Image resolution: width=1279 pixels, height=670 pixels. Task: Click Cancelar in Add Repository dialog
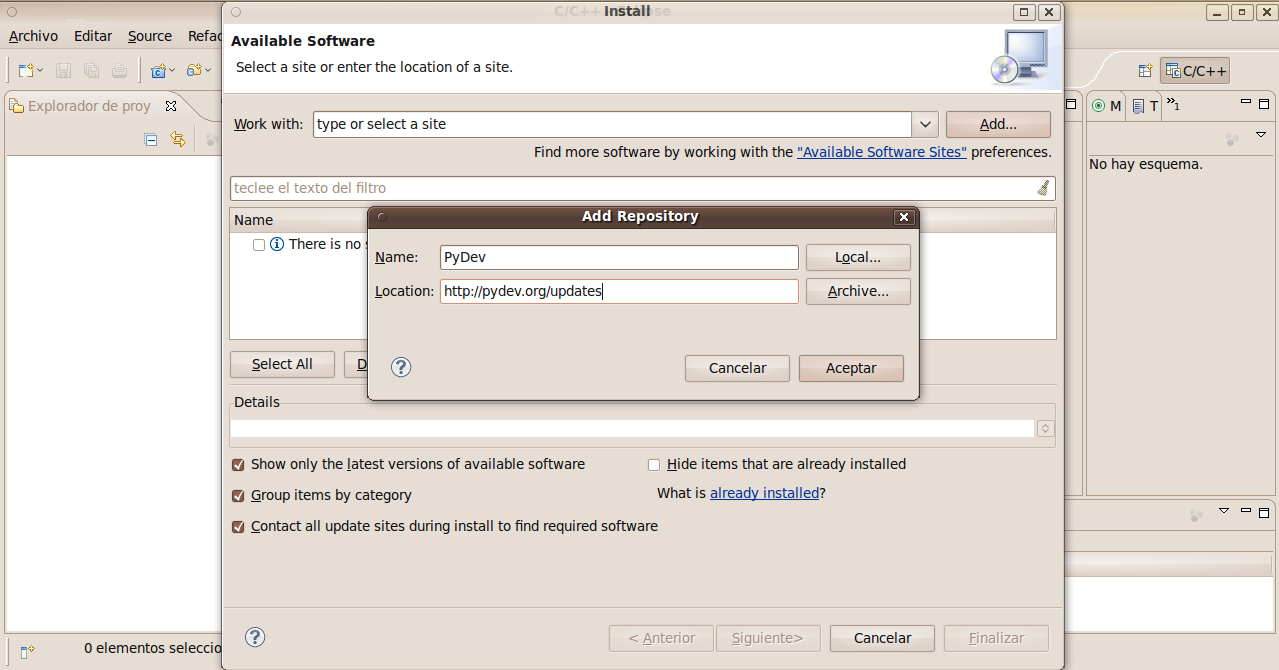(737, 368)
